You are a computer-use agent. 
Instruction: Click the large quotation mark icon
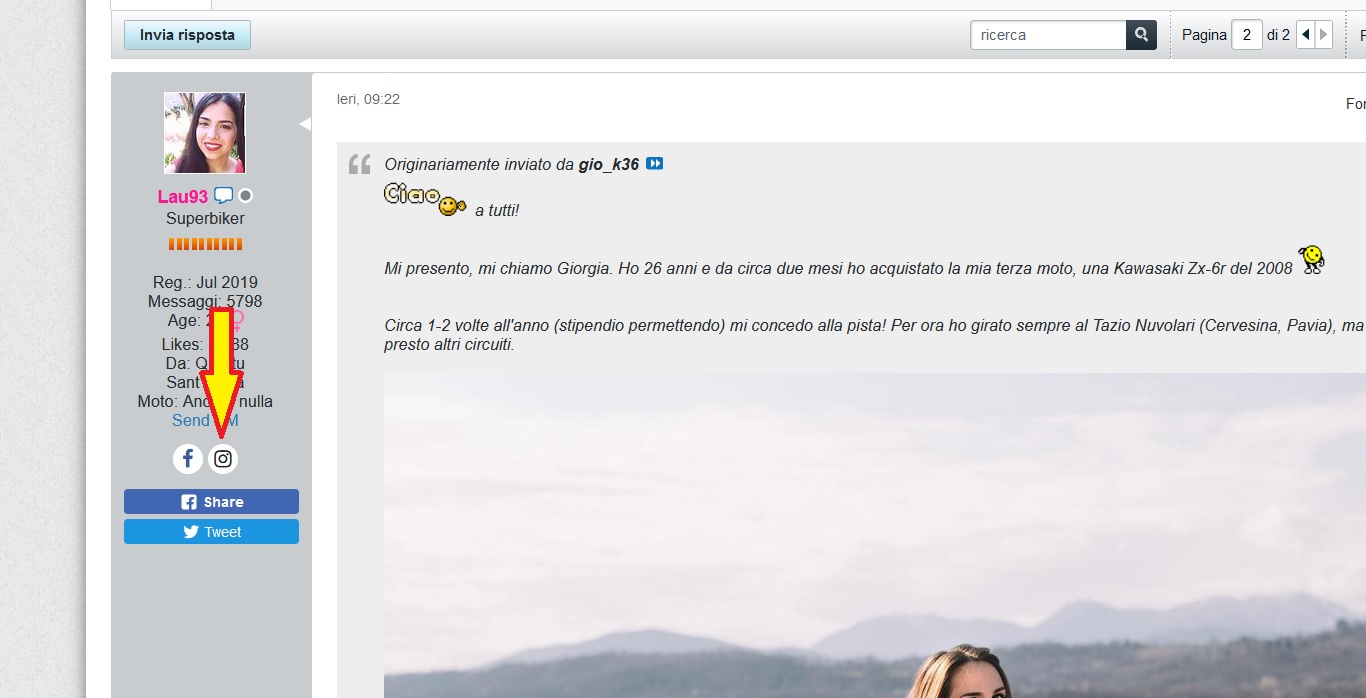point(359,165)
